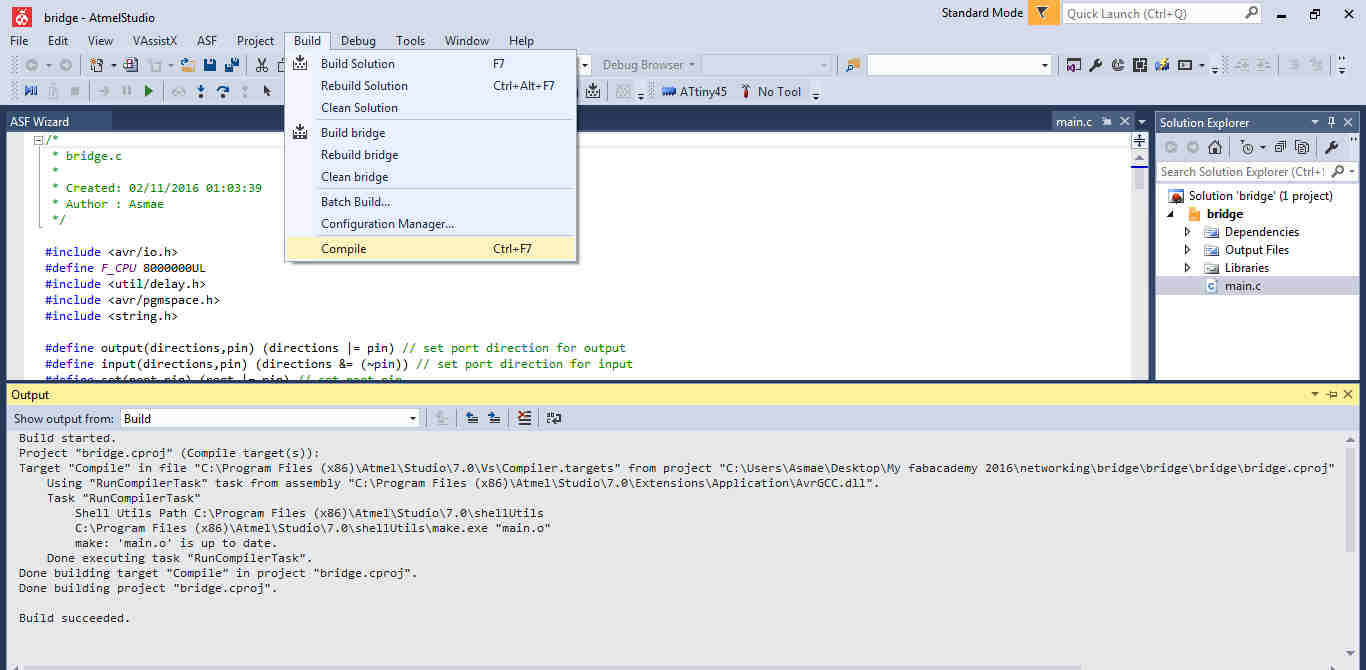Choose Clean bridge menu item
The image size is (1366, 670).
coord(430,177)
